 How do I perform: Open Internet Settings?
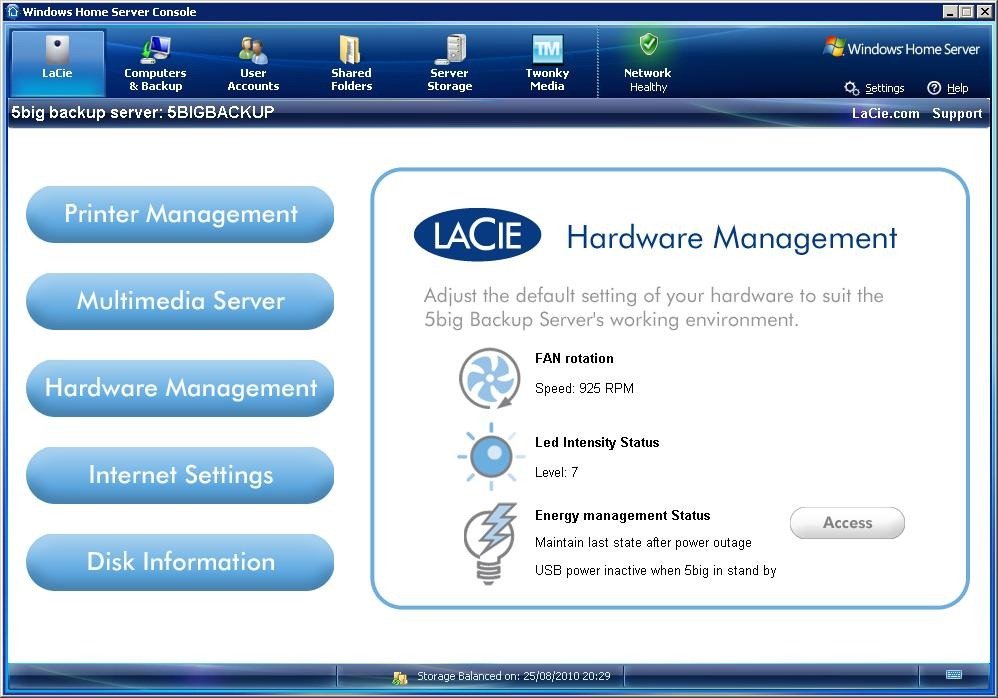[x=180, y=475]
